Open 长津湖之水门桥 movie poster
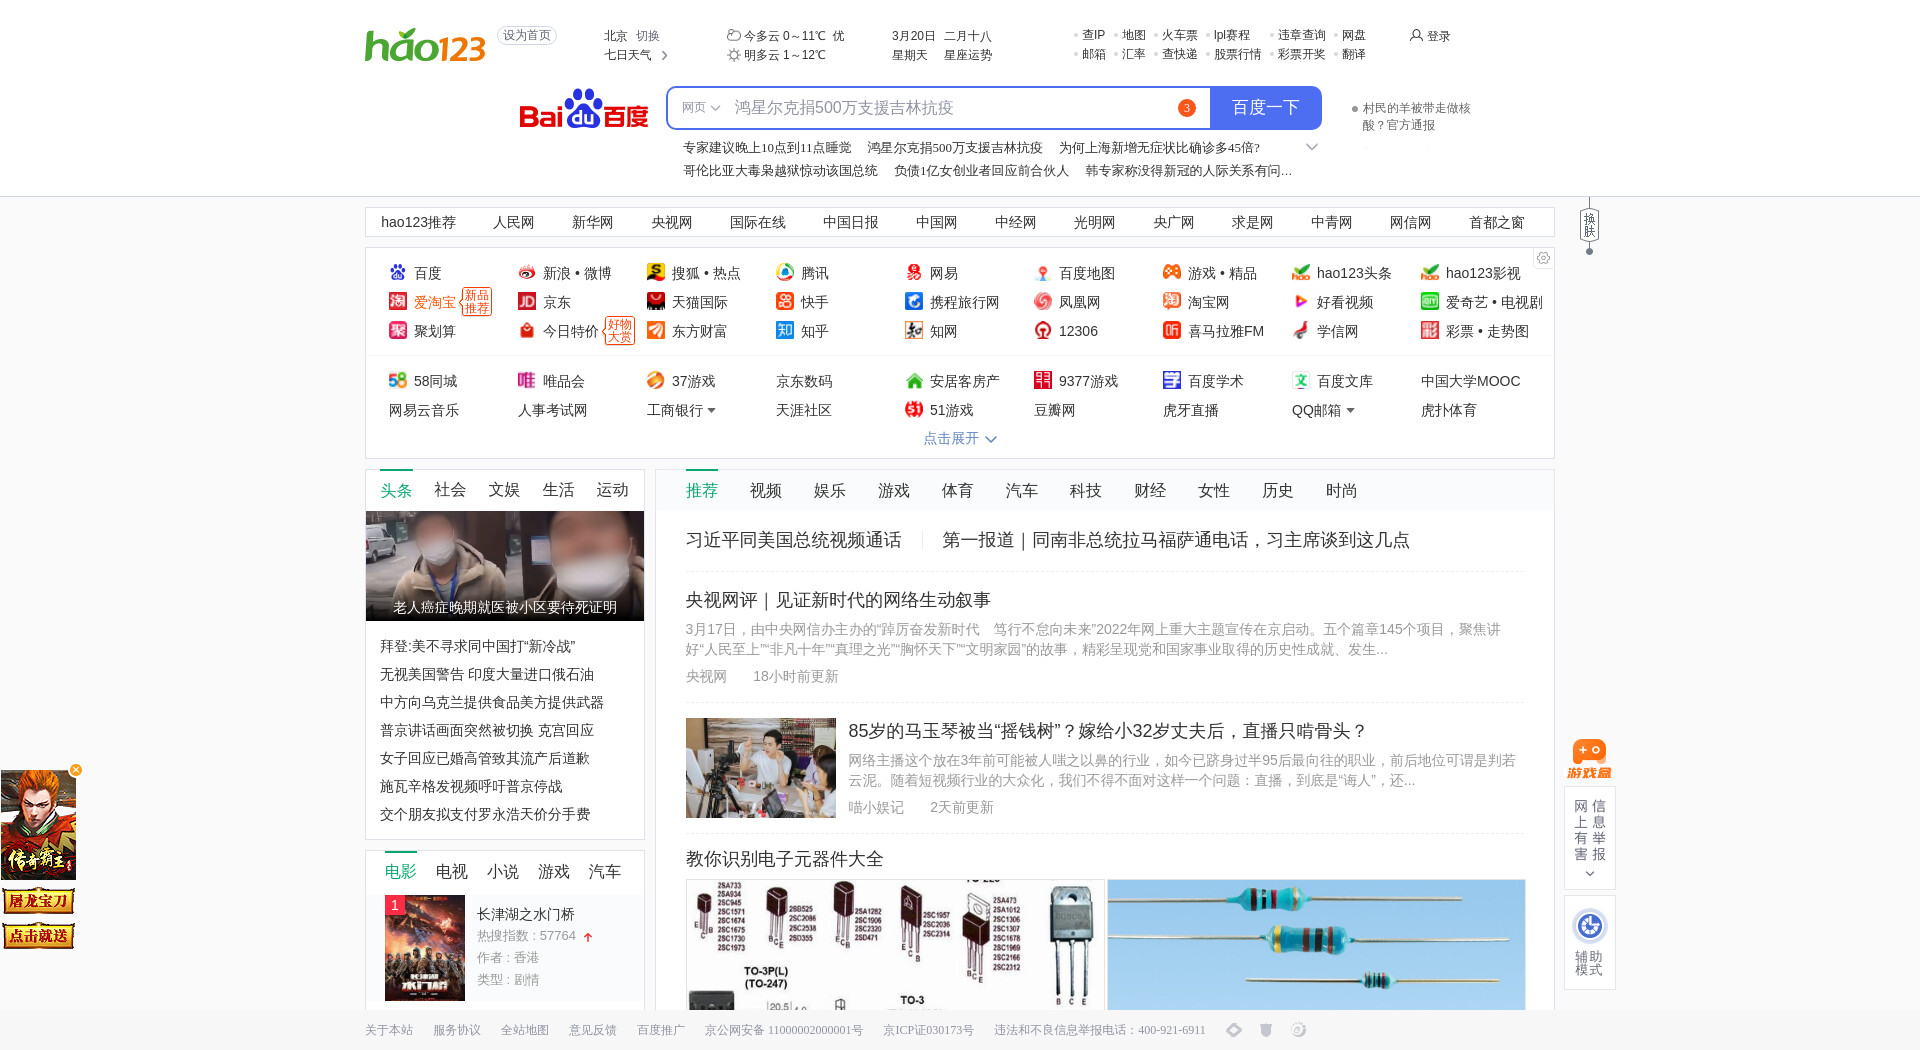 coord(425,948)
